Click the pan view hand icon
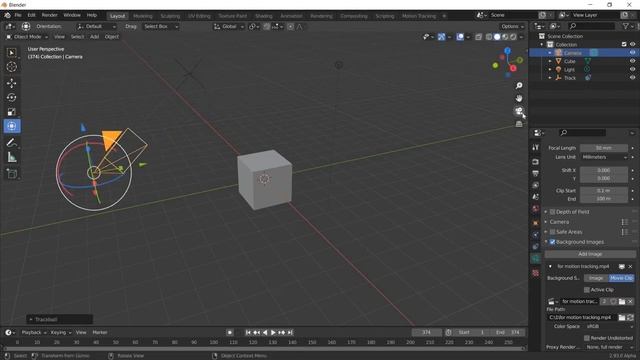This screenshot has width=640, height=360. click(519, 98)
